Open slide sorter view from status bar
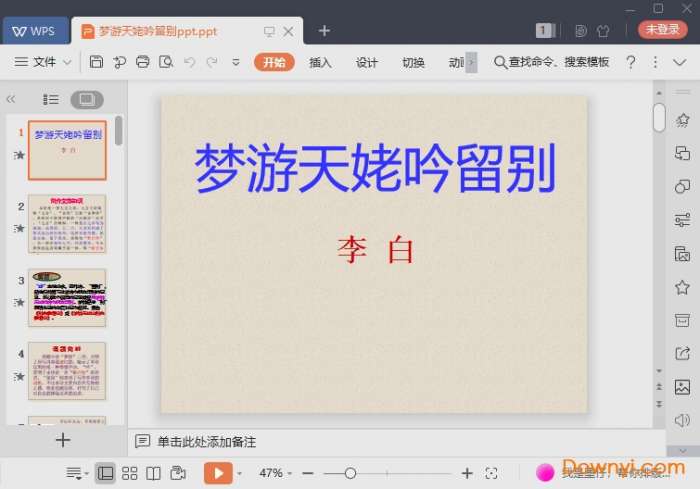 (129, 473)
